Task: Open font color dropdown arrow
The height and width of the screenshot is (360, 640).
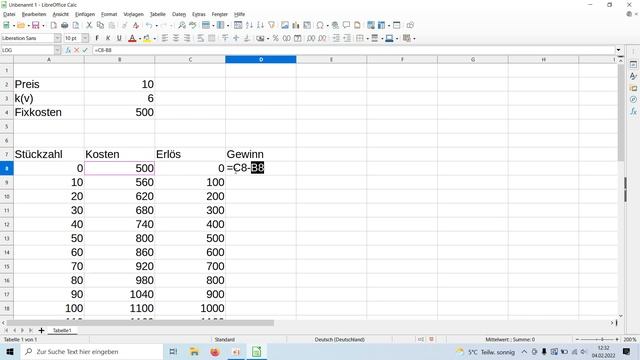Action: (140, 39)
